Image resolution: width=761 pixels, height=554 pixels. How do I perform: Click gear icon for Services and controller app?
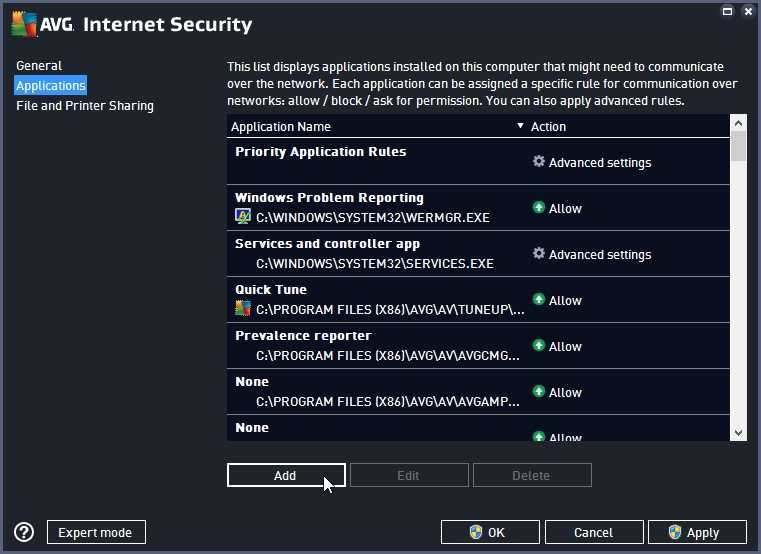point(539,254)
